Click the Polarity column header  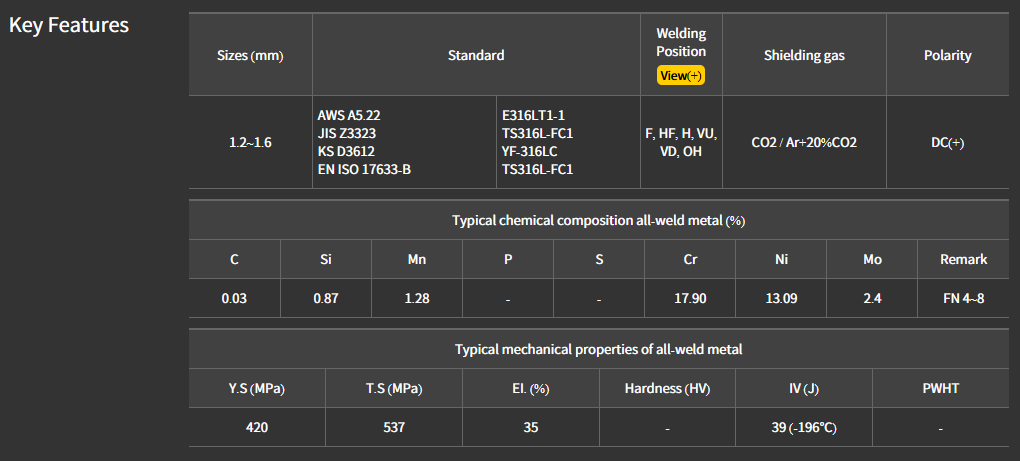[947, 56]
